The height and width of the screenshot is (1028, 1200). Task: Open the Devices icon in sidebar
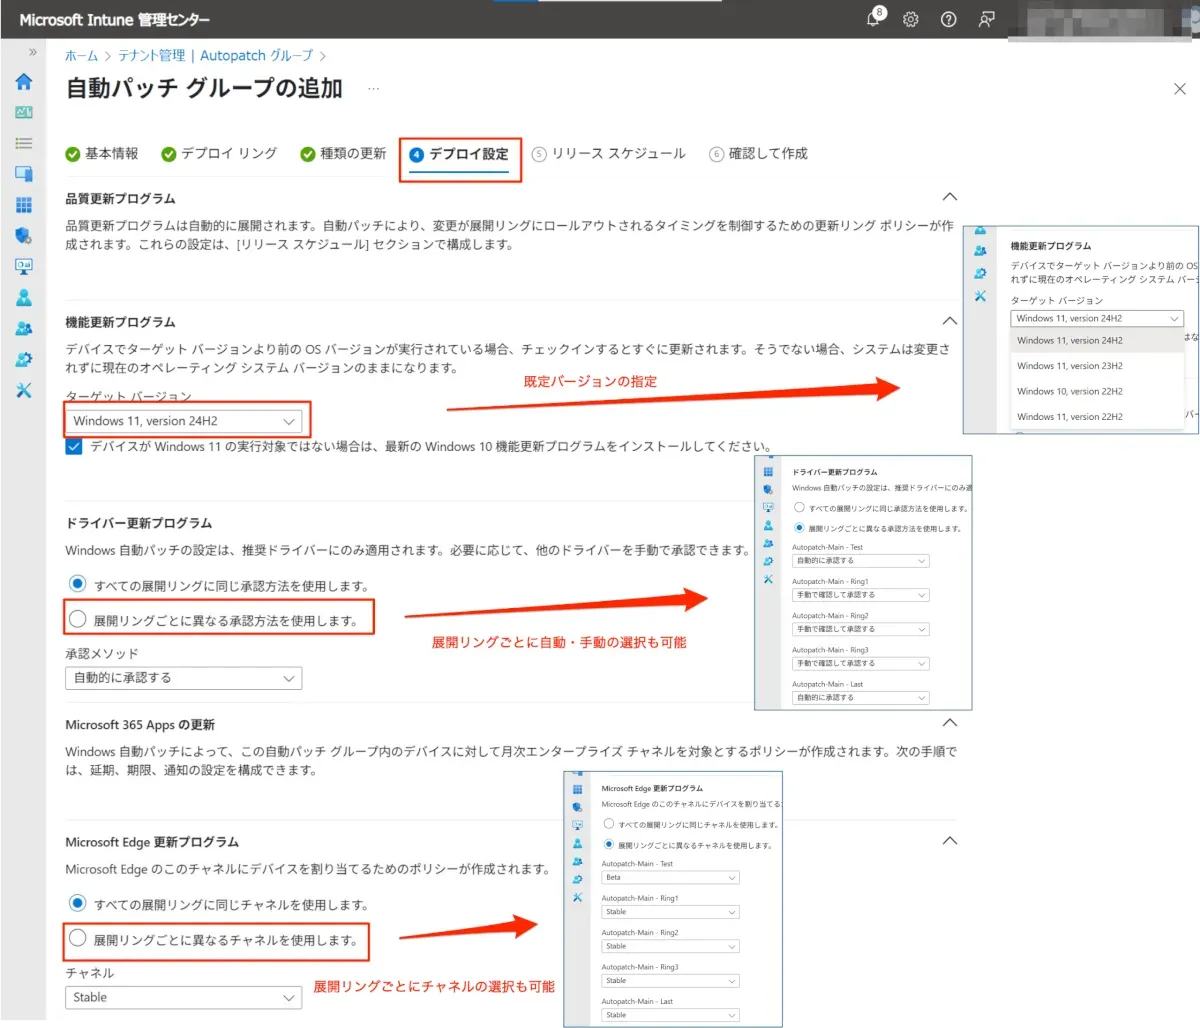click(x=24, y=174)
